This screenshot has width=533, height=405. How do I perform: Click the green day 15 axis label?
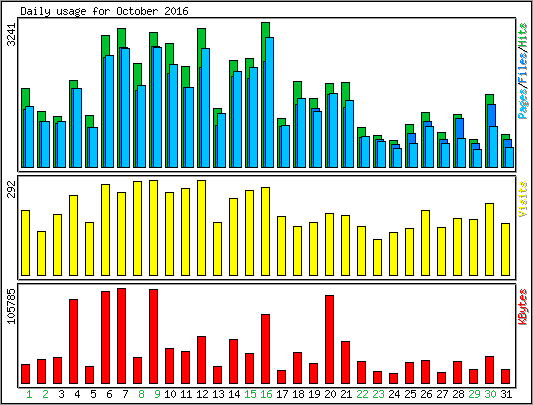[250, 394]
